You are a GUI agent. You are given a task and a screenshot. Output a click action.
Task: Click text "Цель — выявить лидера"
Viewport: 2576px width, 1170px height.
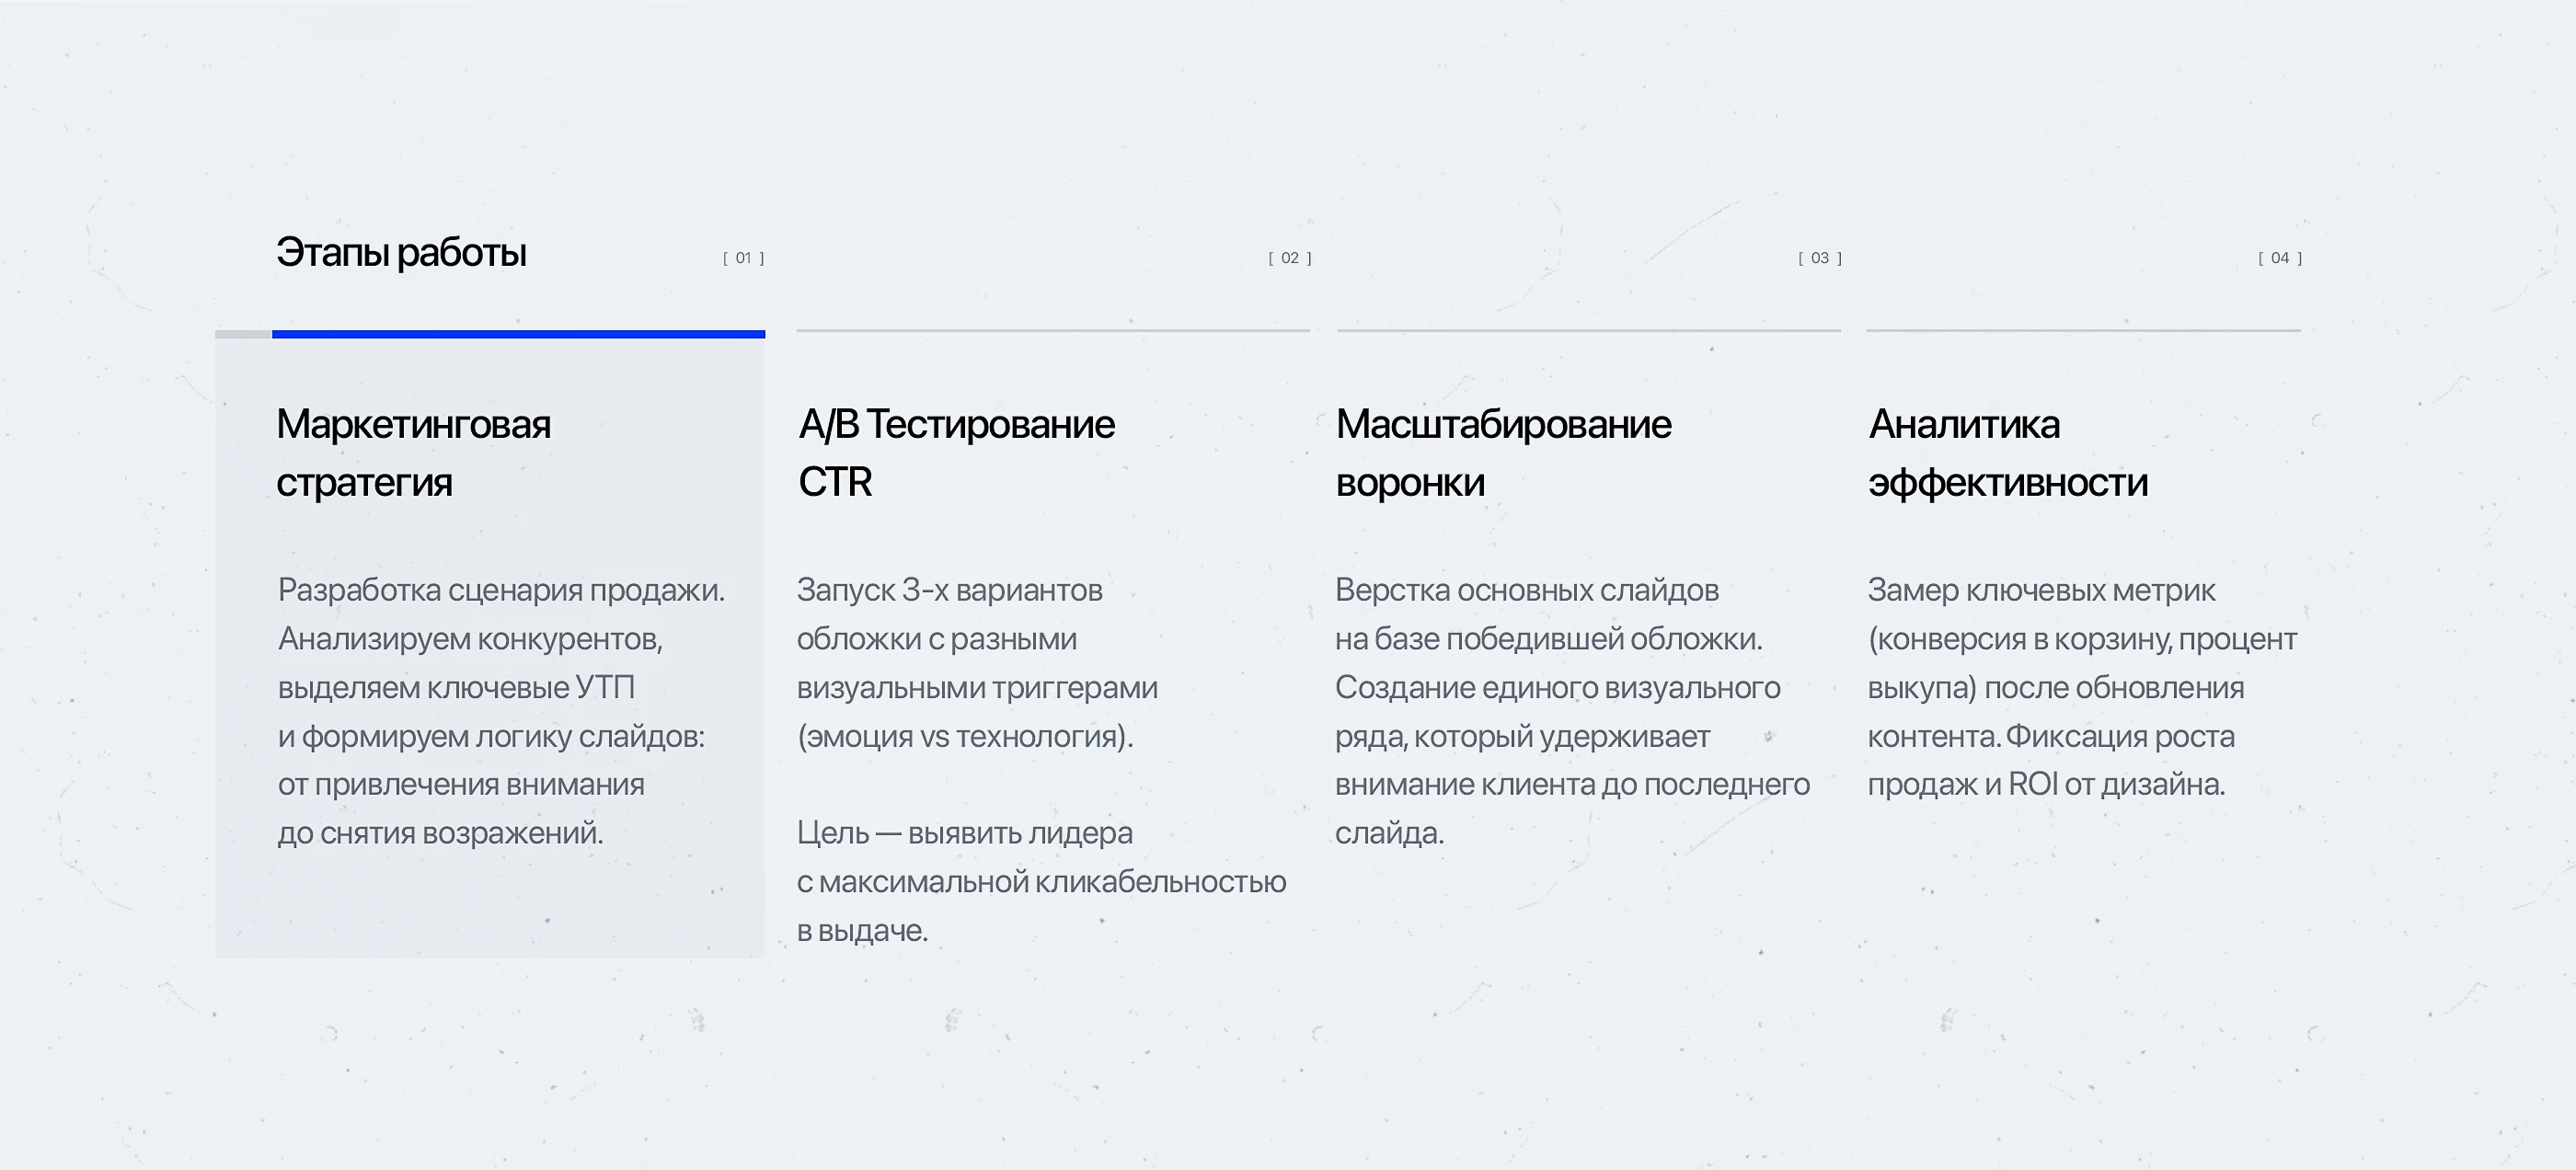(x=964, y=833)
